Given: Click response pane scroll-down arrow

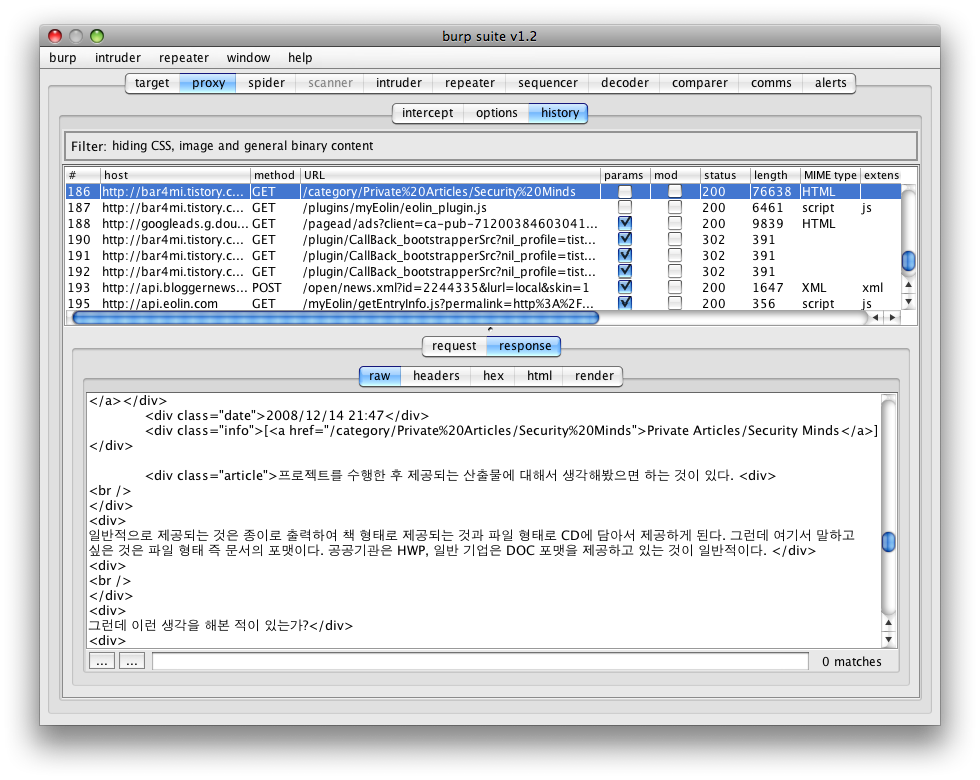Looking at the screenshot, I should coord(888,639).
